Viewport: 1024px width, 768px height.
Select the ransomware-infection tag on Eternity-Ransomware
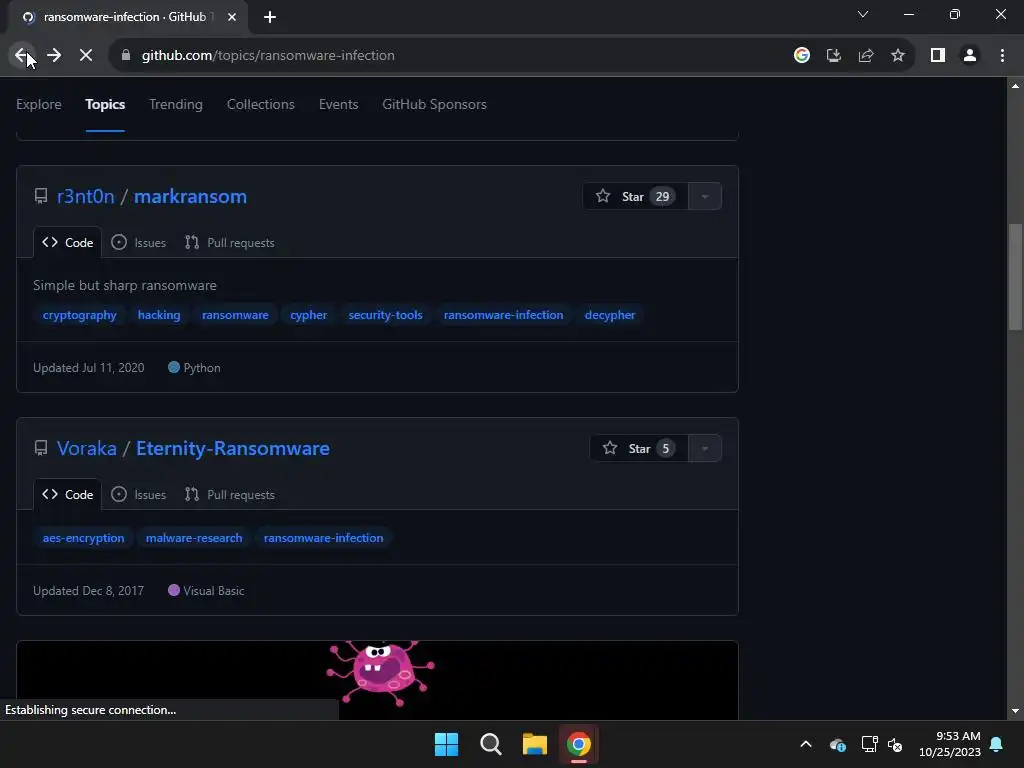(323, 537)
